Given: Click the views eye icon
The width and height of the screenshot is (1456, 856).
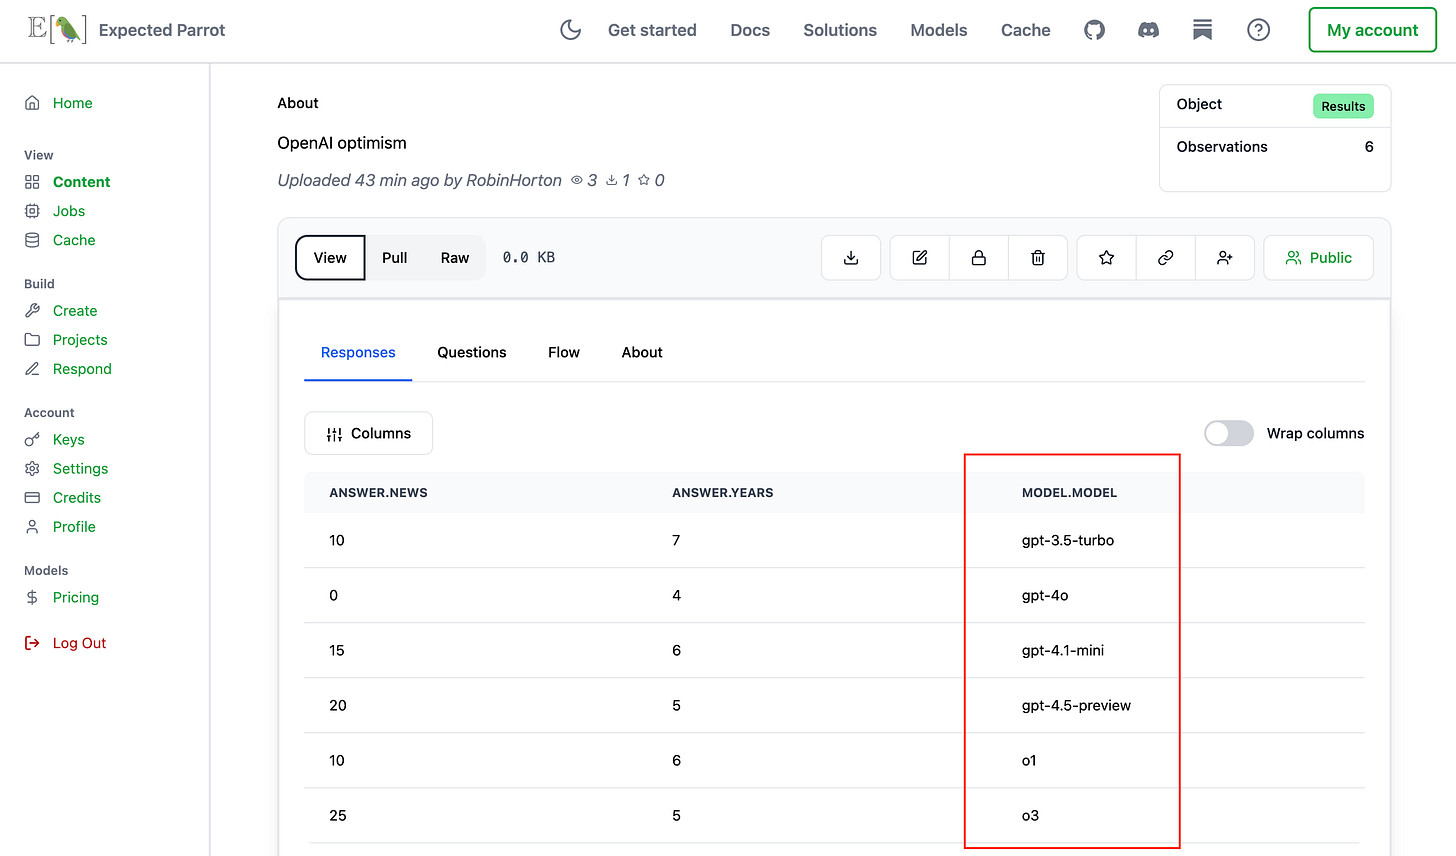Looking at the screenshot, I should [x=577, y=181].
